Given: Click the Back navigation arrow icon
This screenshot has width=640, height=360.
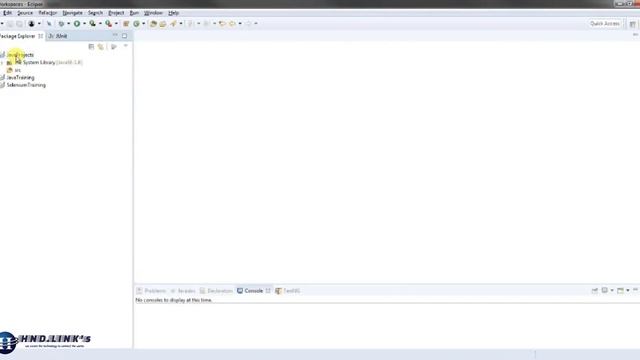Looking at the screenshot, I should [232, 24].
